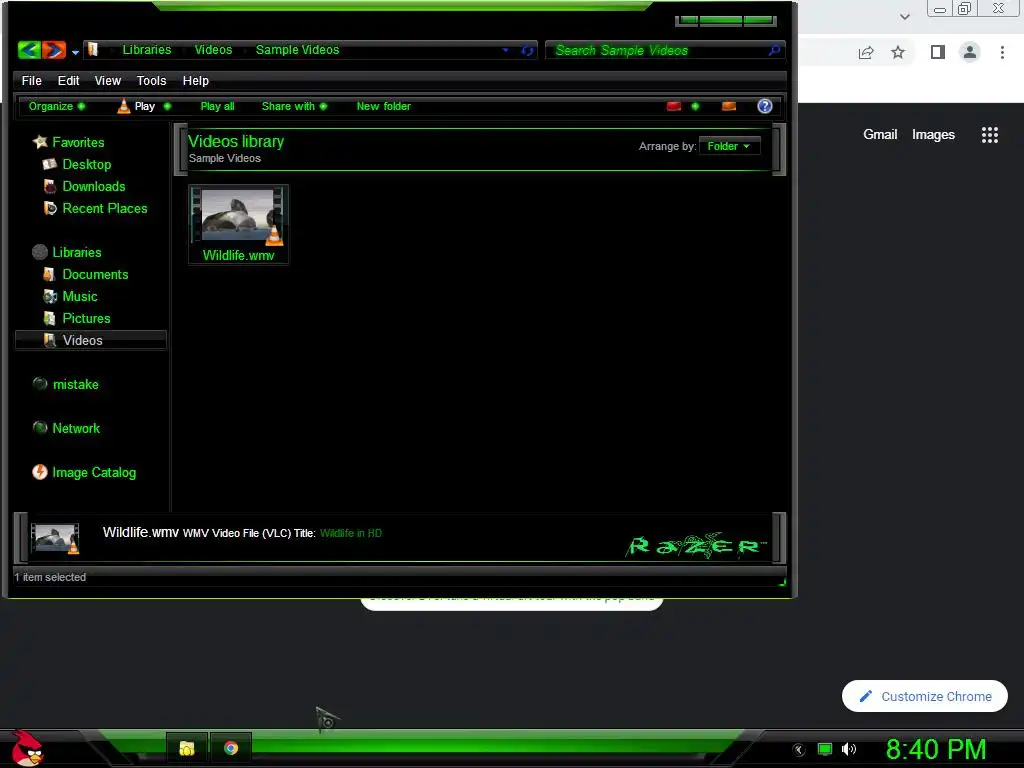Image resolution: width=1024 pixels, height=768 pixels.
Task: Select Favorites in the navigation pane
Action: point(78,142)
